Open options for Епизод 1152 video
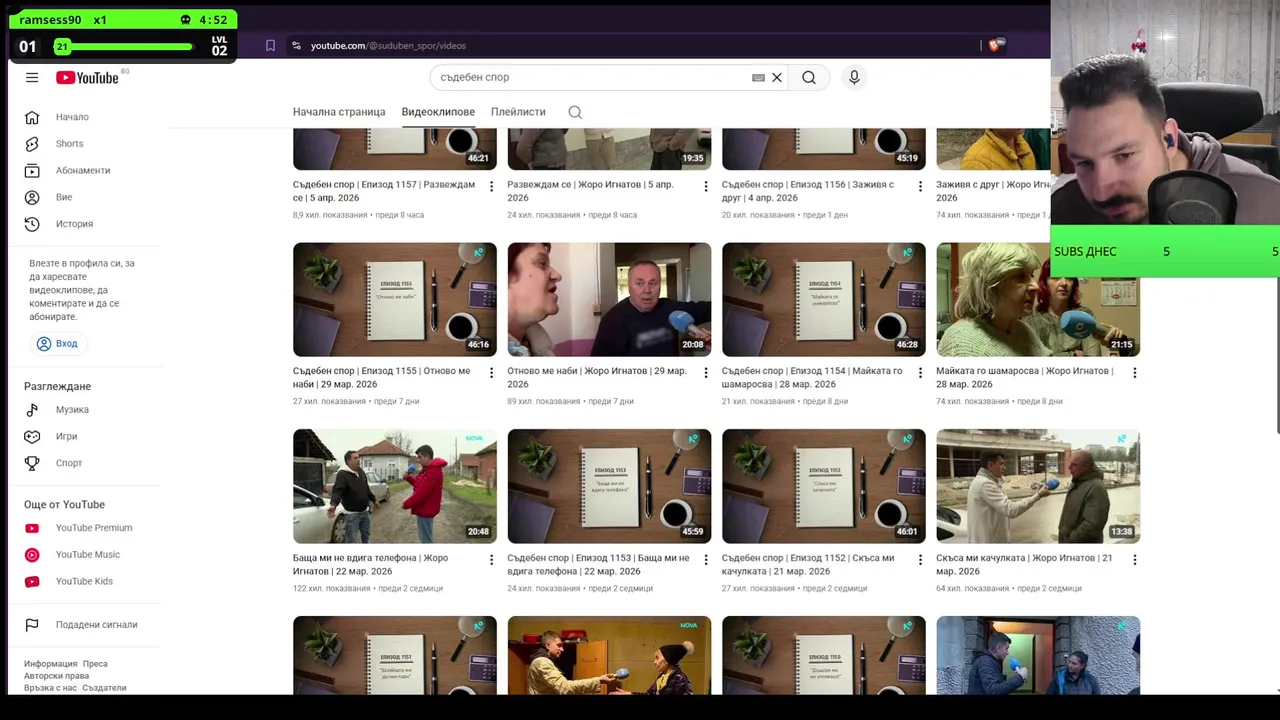 (920, 559)
